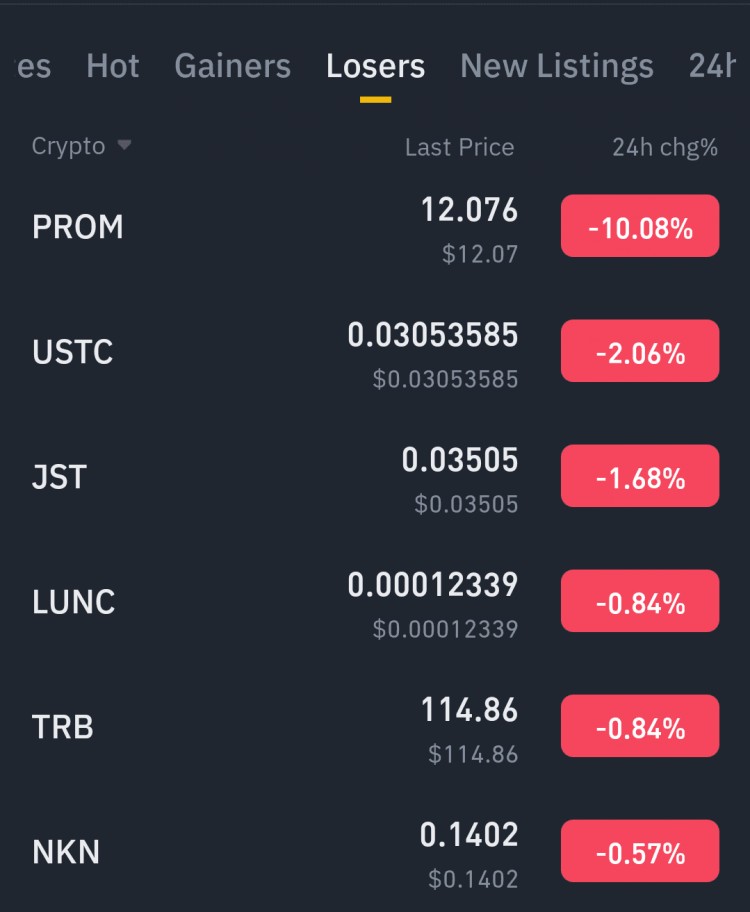Click the NKN -0.57% change badge
Viewport: 750px width, 912px height.
coord(639,852)
